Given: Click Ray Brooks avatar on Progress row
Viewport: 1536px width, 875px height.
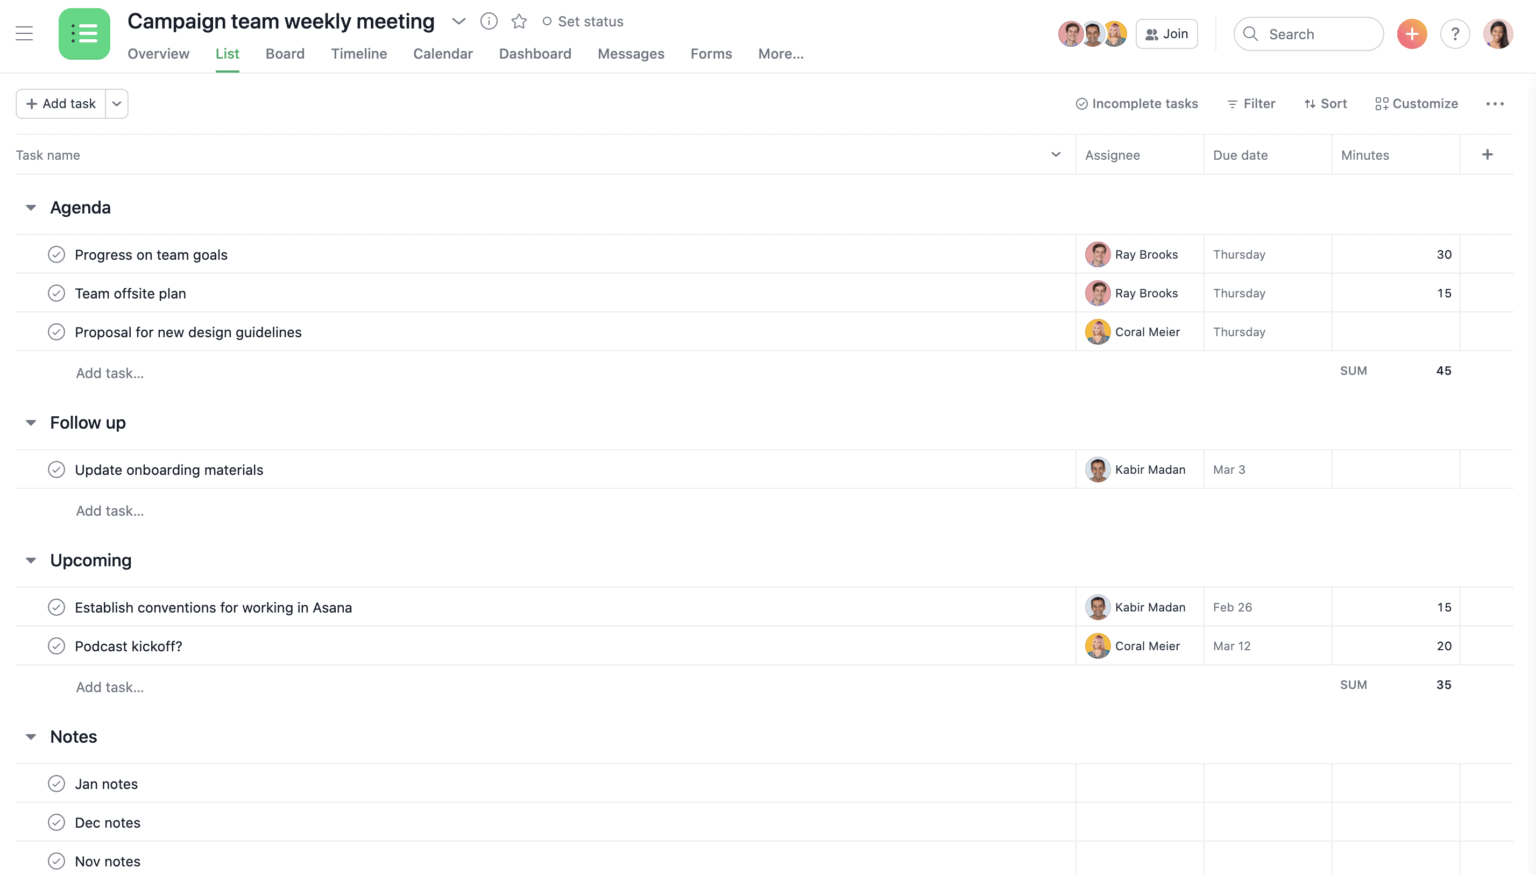Looking at the screenshot, I should [x=1098, y=254].
